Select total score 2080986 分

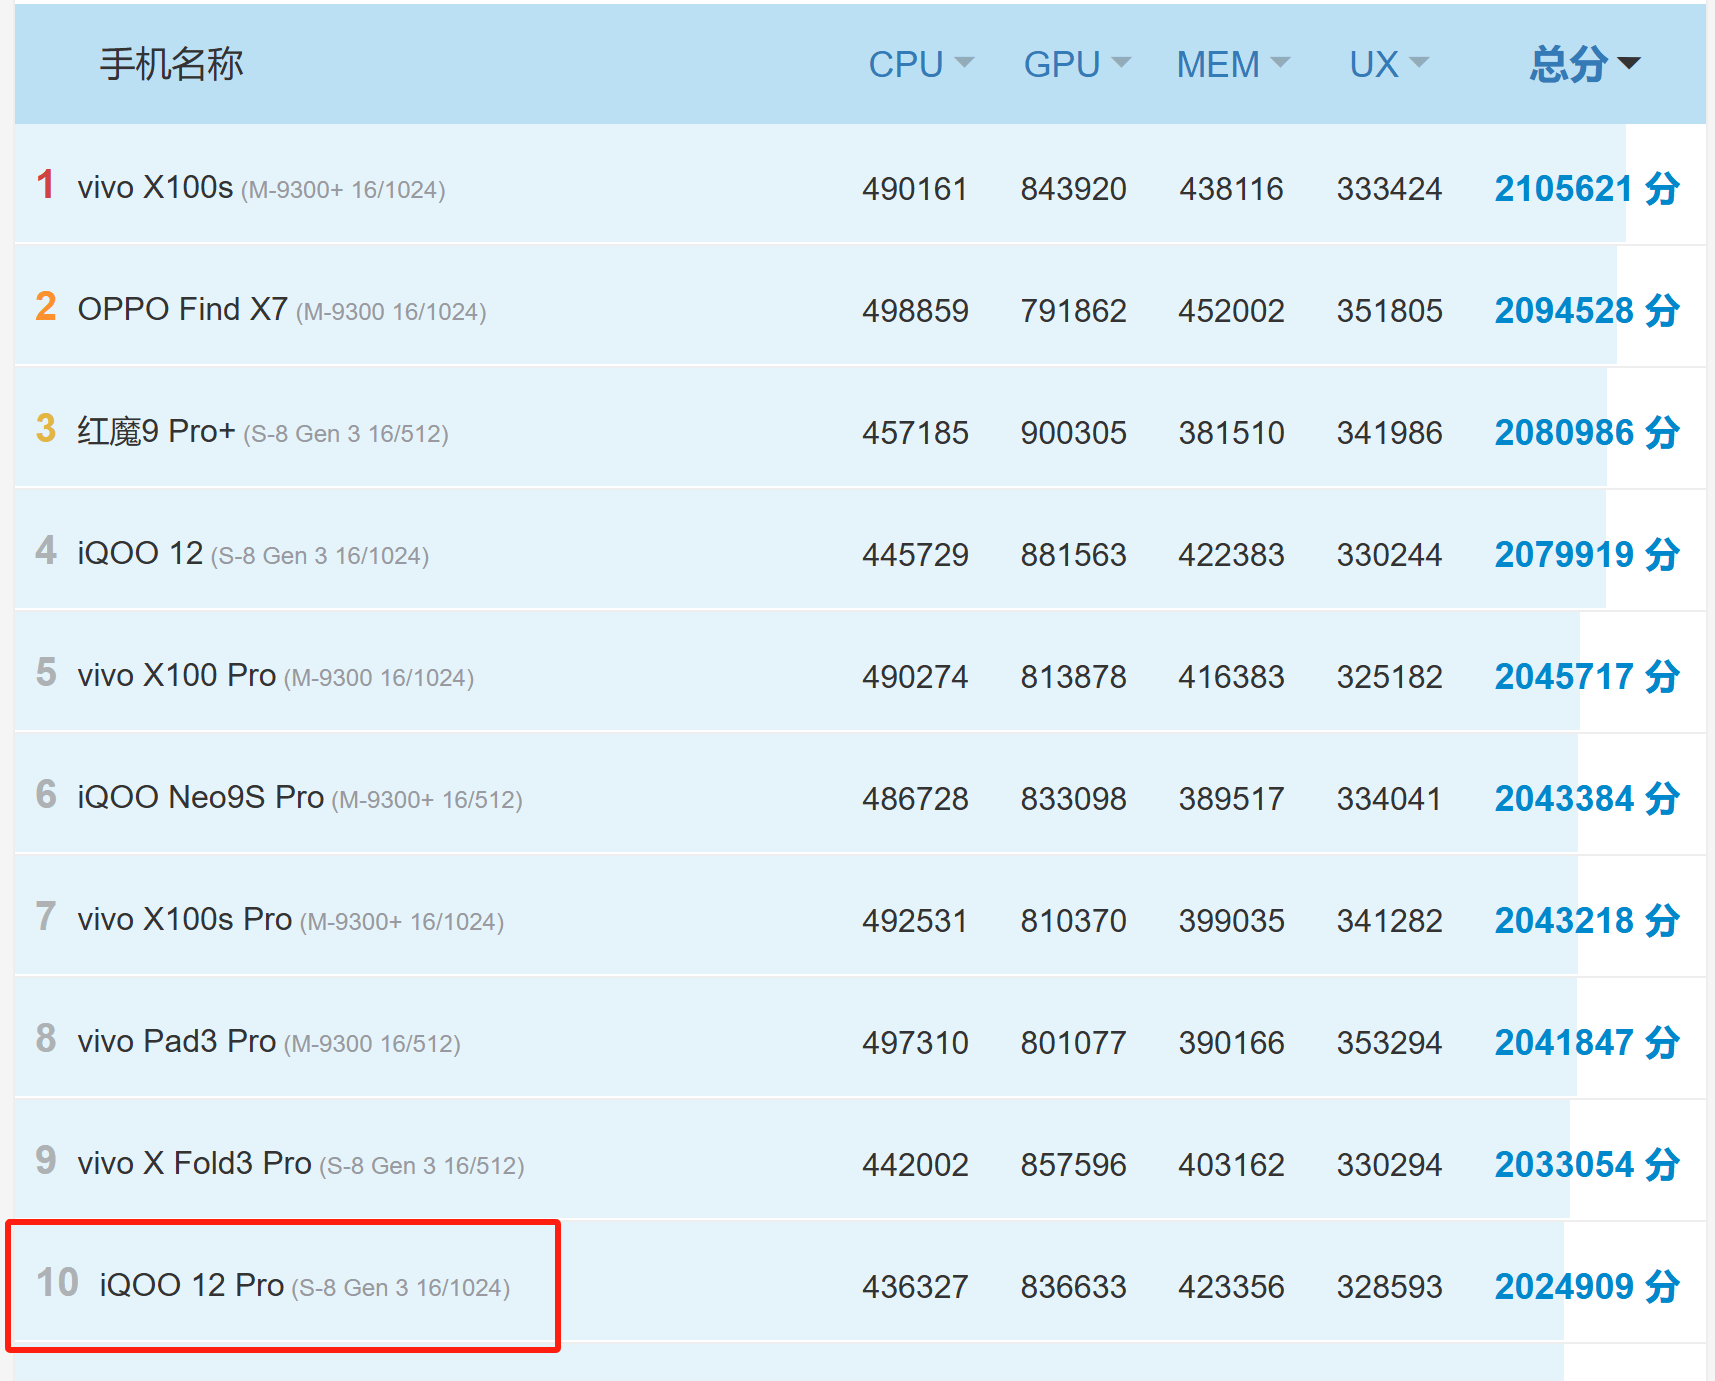[x=1587, y=432]
